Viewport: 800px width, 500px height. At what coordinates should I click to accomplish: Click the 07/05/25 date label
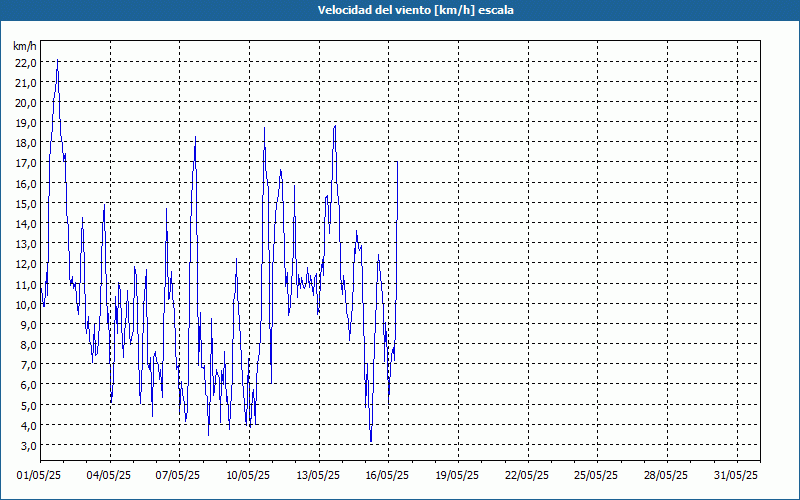[x=178, y=476]
